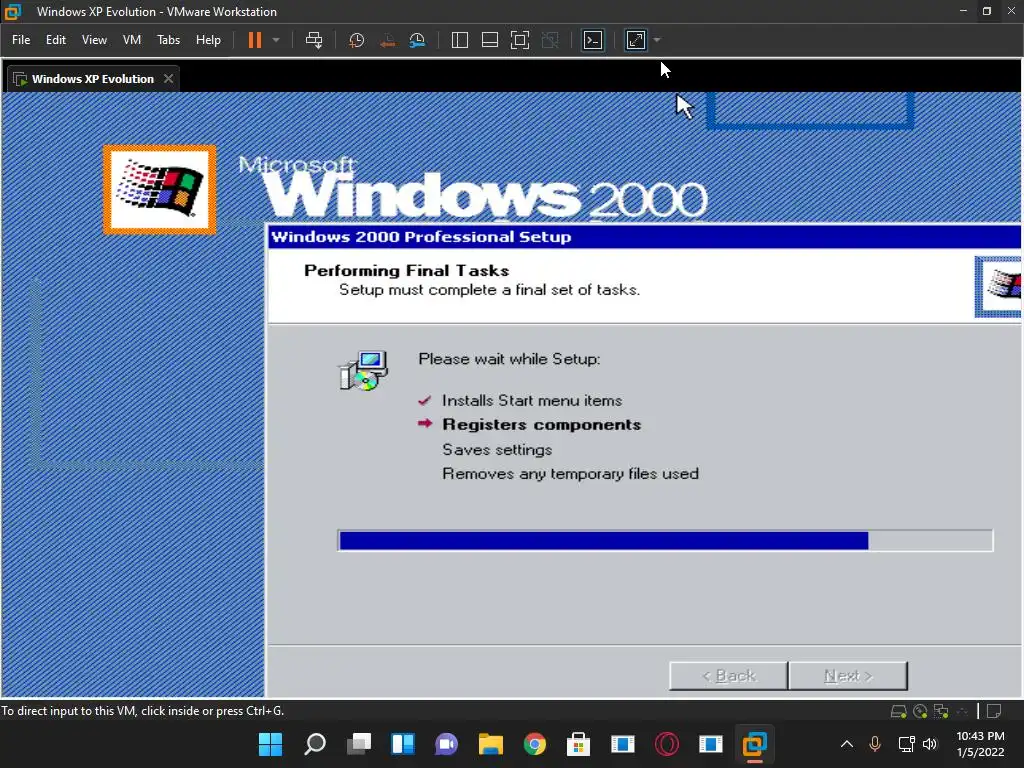Open taskbar Search
The height and width of the screenshot is (768, 1024).
[315, 744]
